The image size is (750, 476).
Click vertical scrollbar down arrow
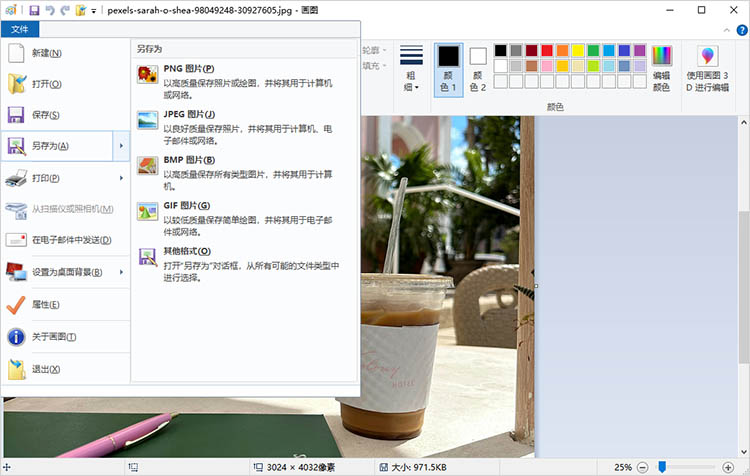point(743,452)
